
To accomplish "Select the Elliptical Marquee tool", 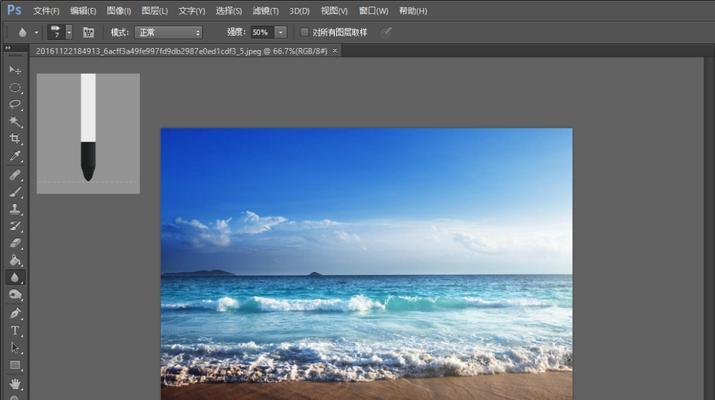I will [15, 87].
